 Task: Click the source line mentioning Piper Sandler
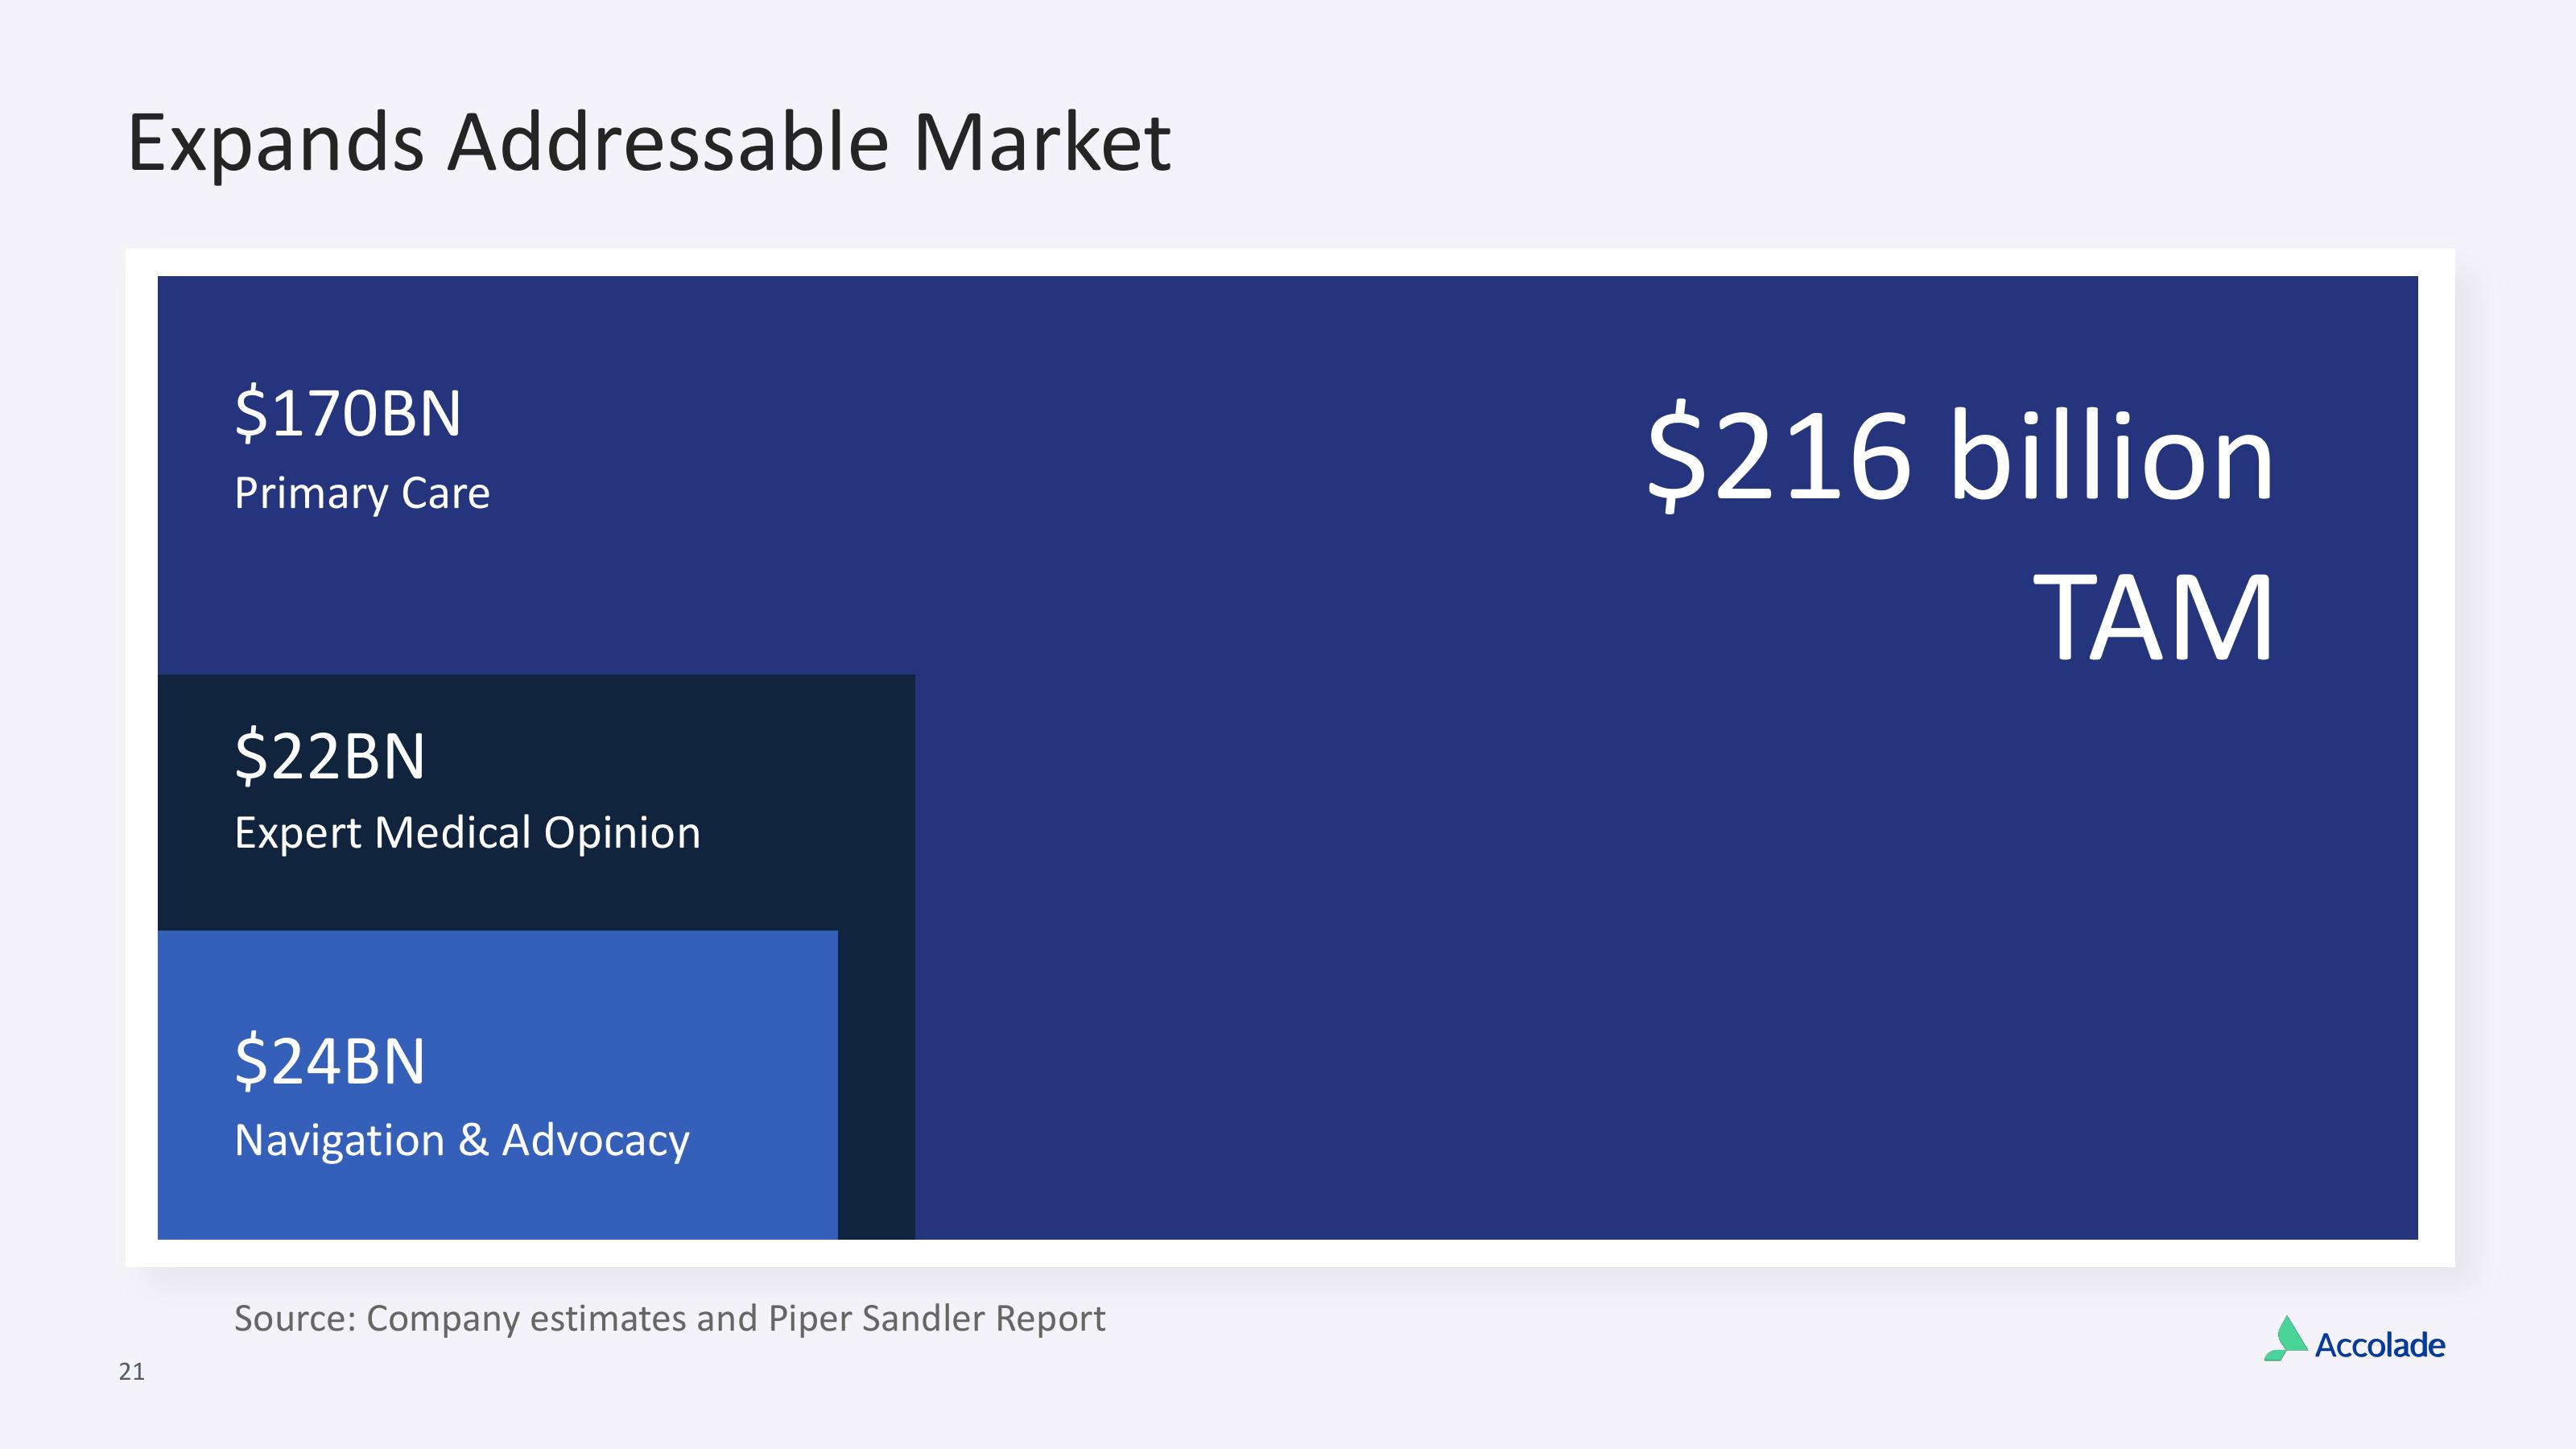point(669,1318)
